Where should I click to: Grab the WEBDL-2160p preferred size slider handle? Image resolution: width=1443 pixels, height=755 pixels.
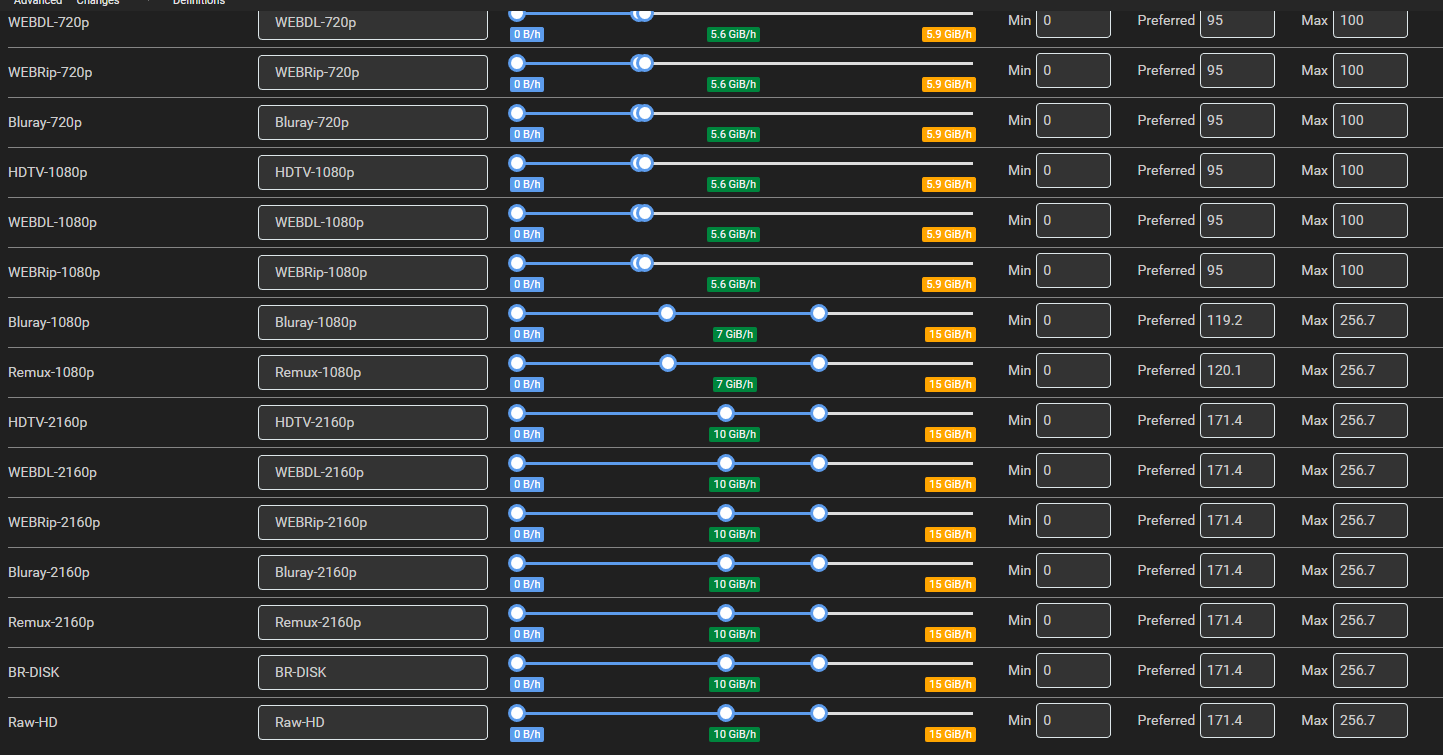tap(726, 463)
